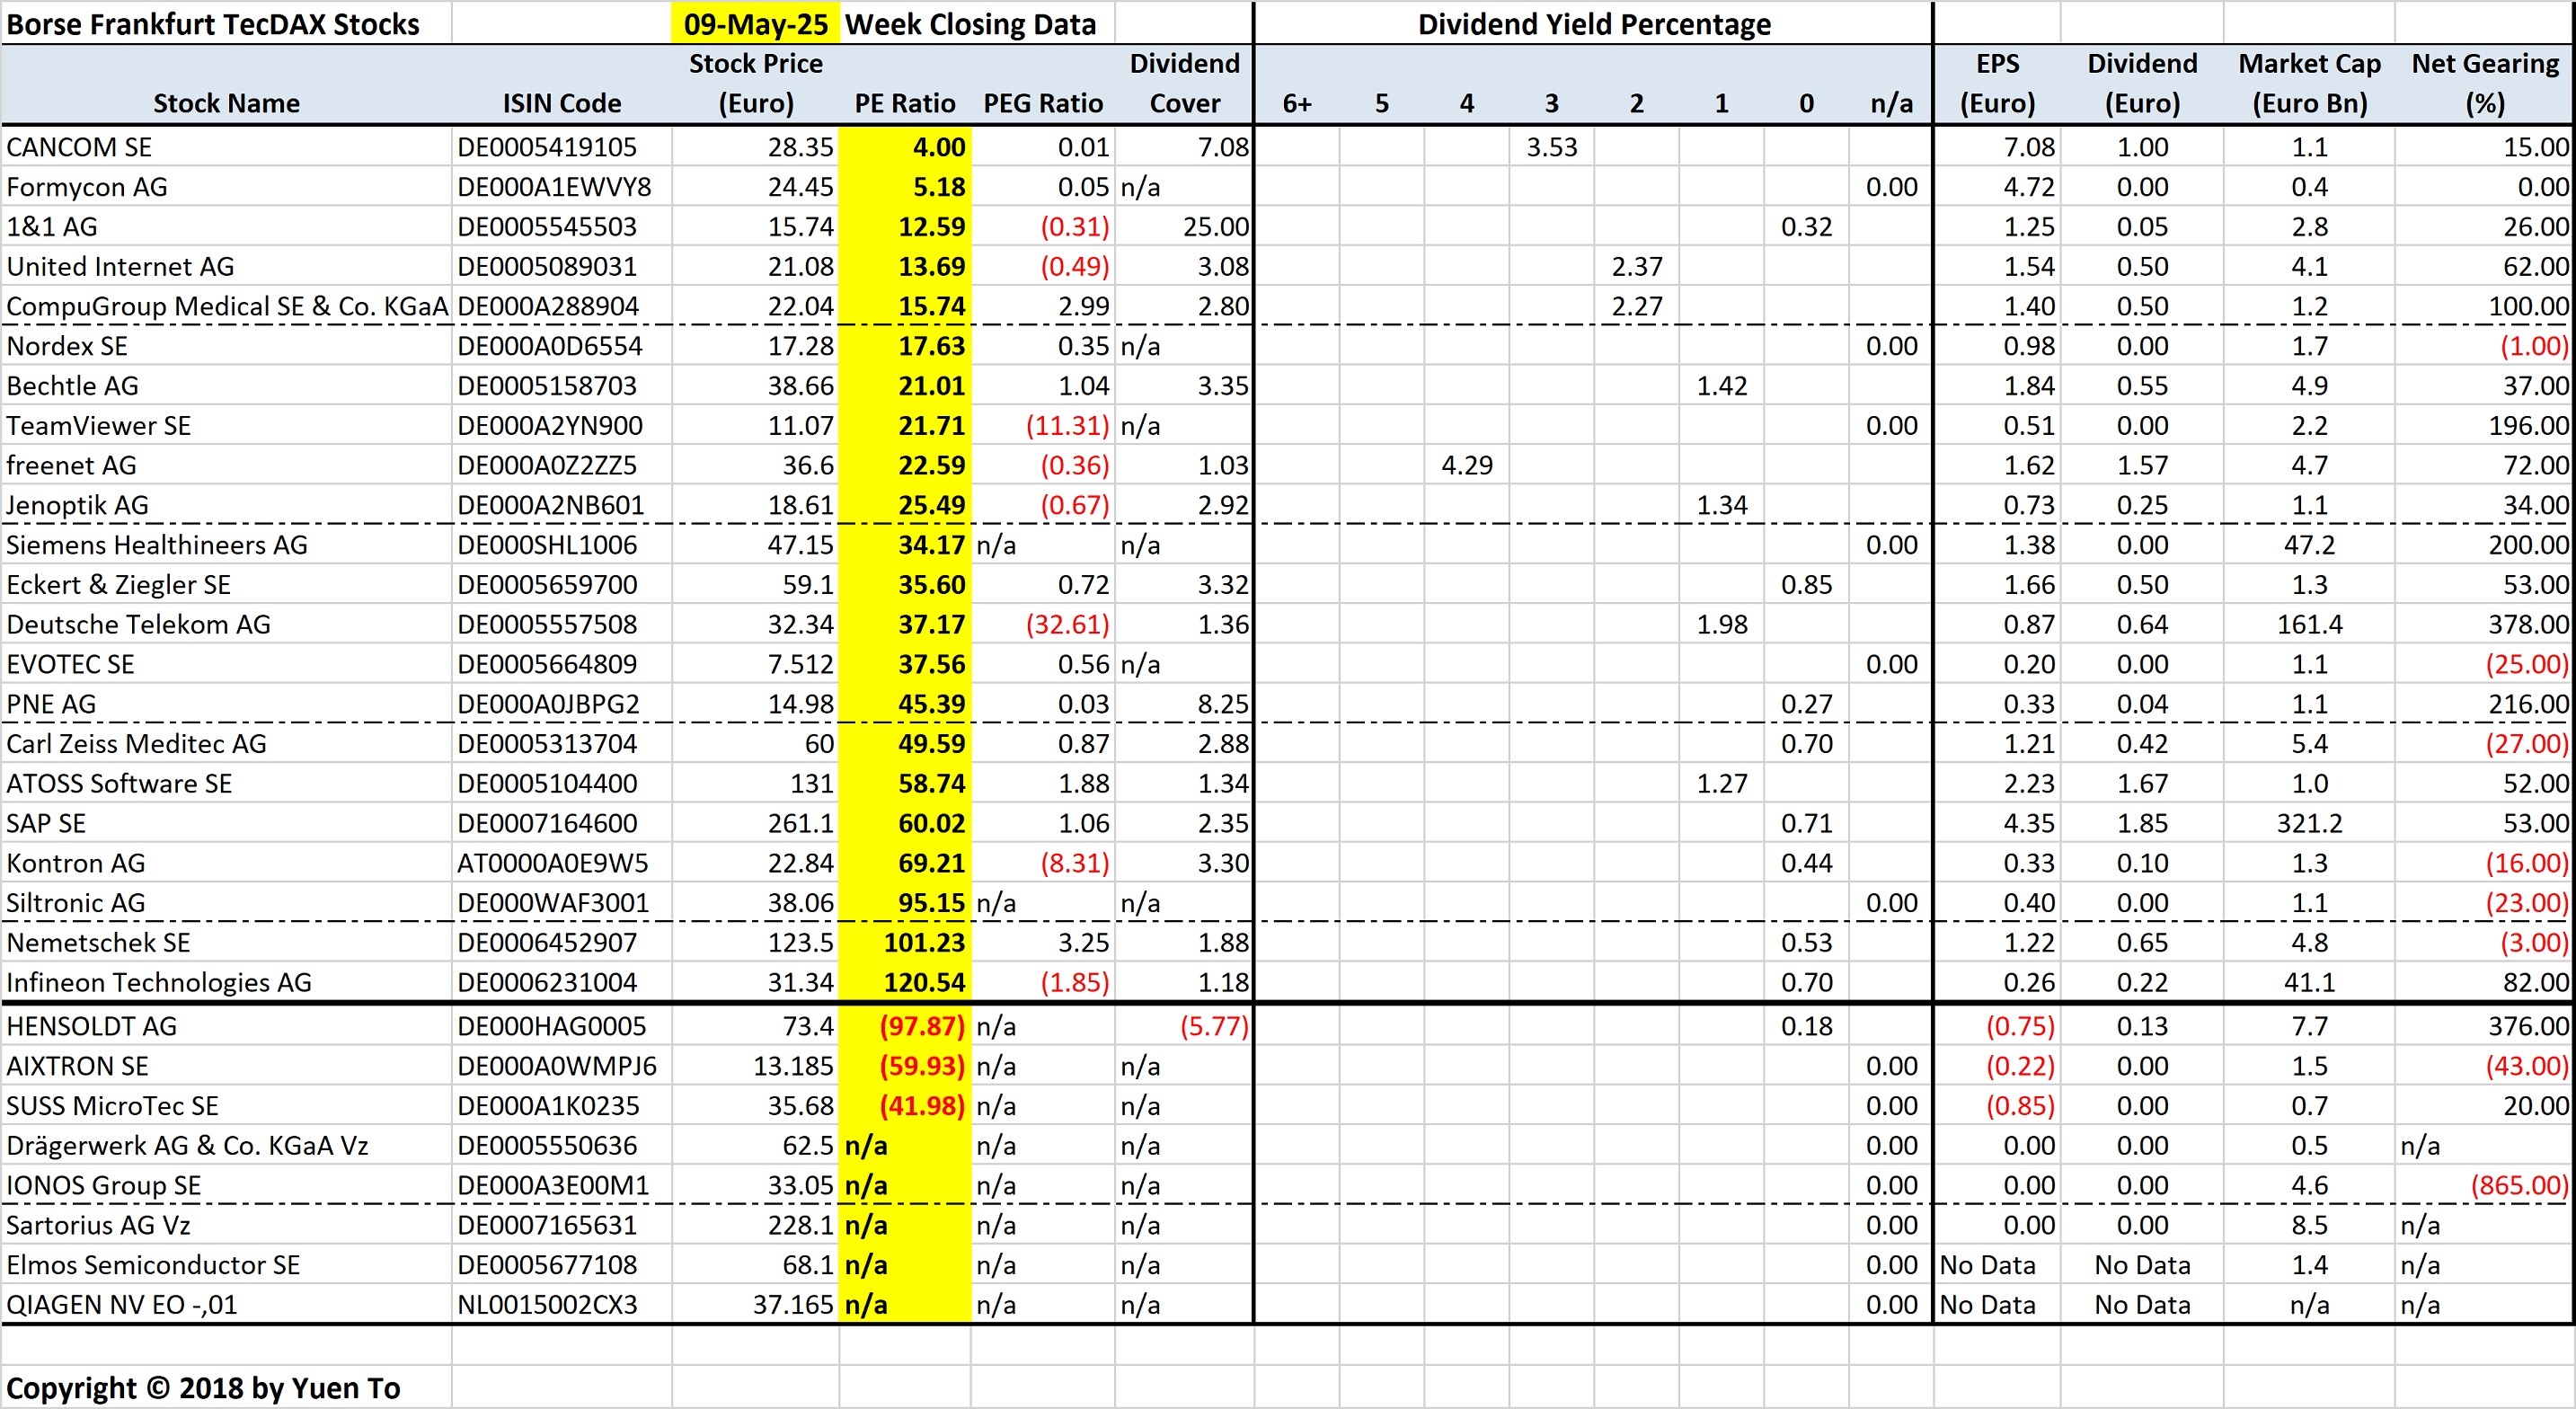Select TeamViewer SE PEG ratio (11.31)

point(1042,426)
